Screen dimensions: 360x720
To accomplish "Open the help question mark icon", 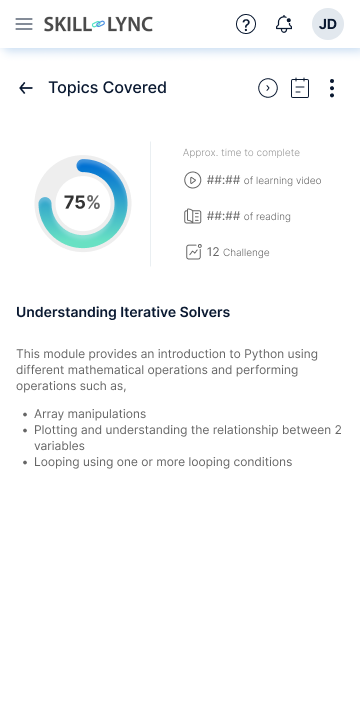I will (246, 24).
